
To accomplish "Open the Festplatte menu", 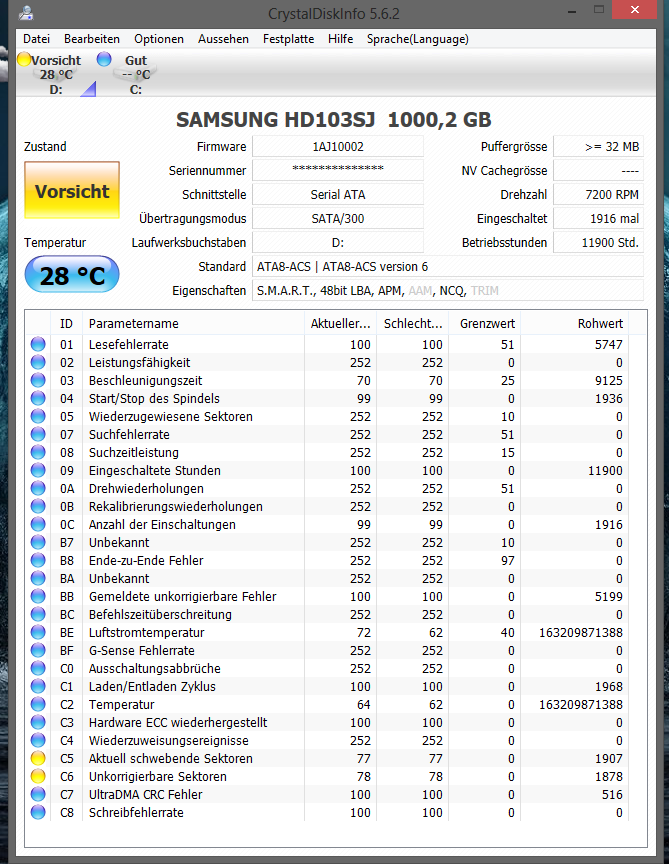I will pos(288,39).
